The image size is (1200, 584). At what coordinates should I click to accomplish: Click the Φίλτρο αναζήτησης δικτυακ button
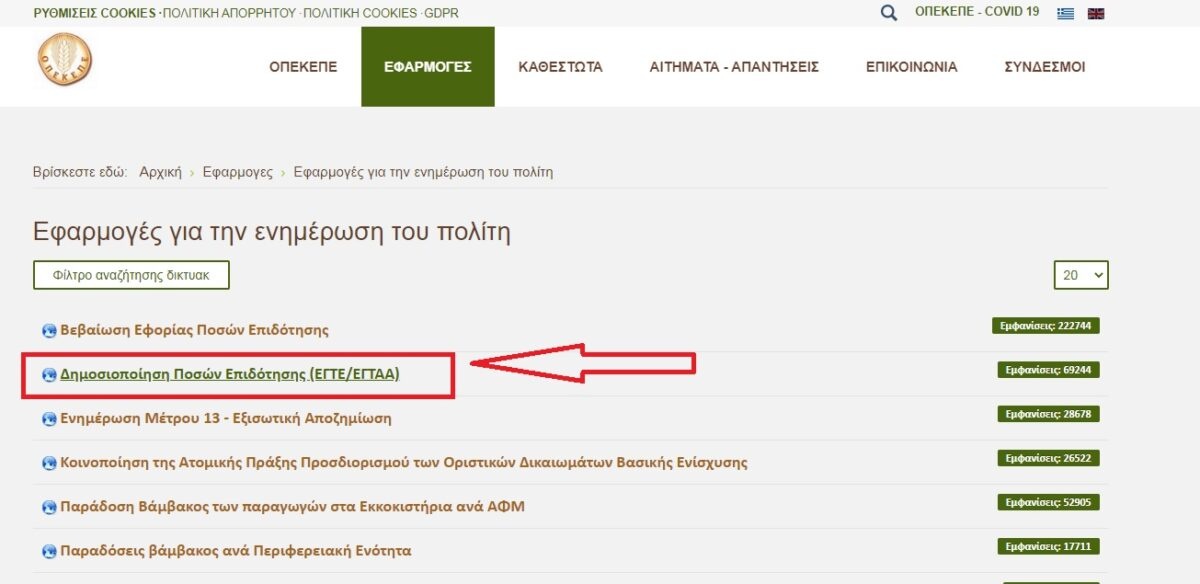click(131, 275)
